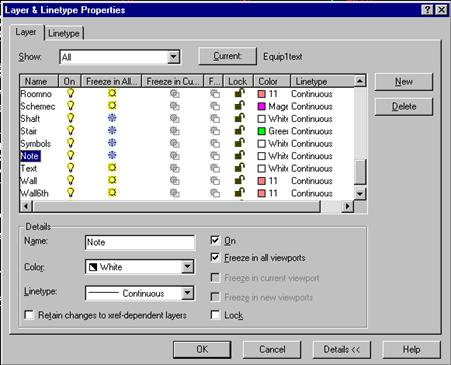Click layer list scroll down arrow

360,193
